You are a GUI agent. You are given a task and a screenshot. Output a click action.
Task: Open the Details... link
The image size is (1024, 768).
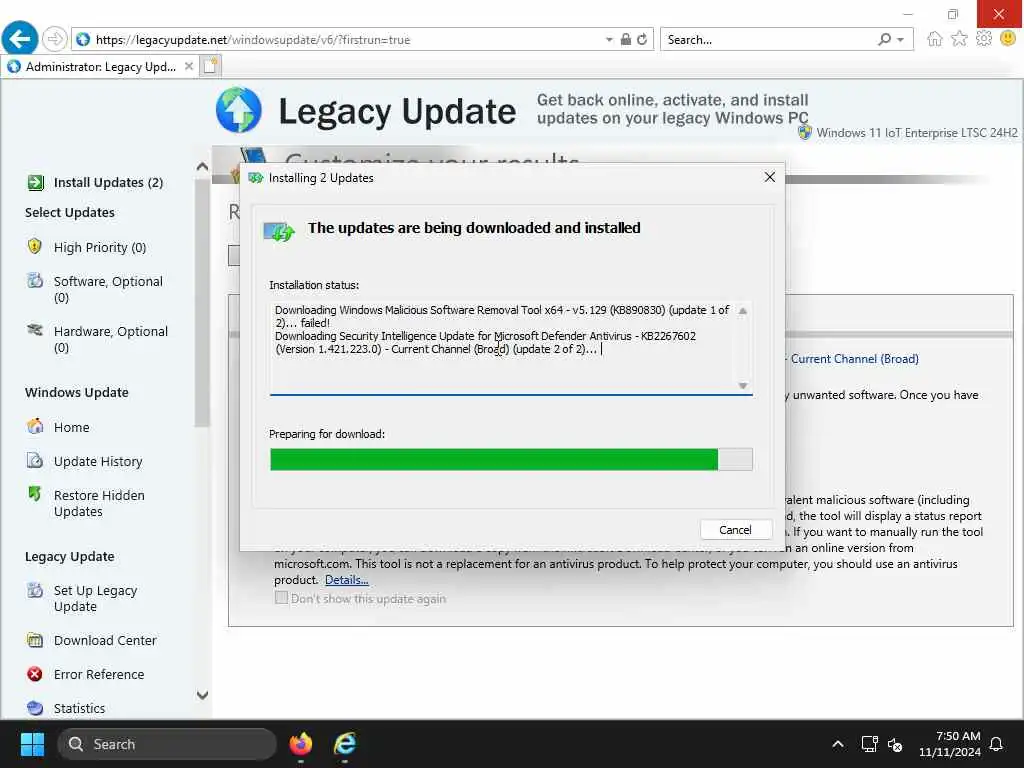347,580
